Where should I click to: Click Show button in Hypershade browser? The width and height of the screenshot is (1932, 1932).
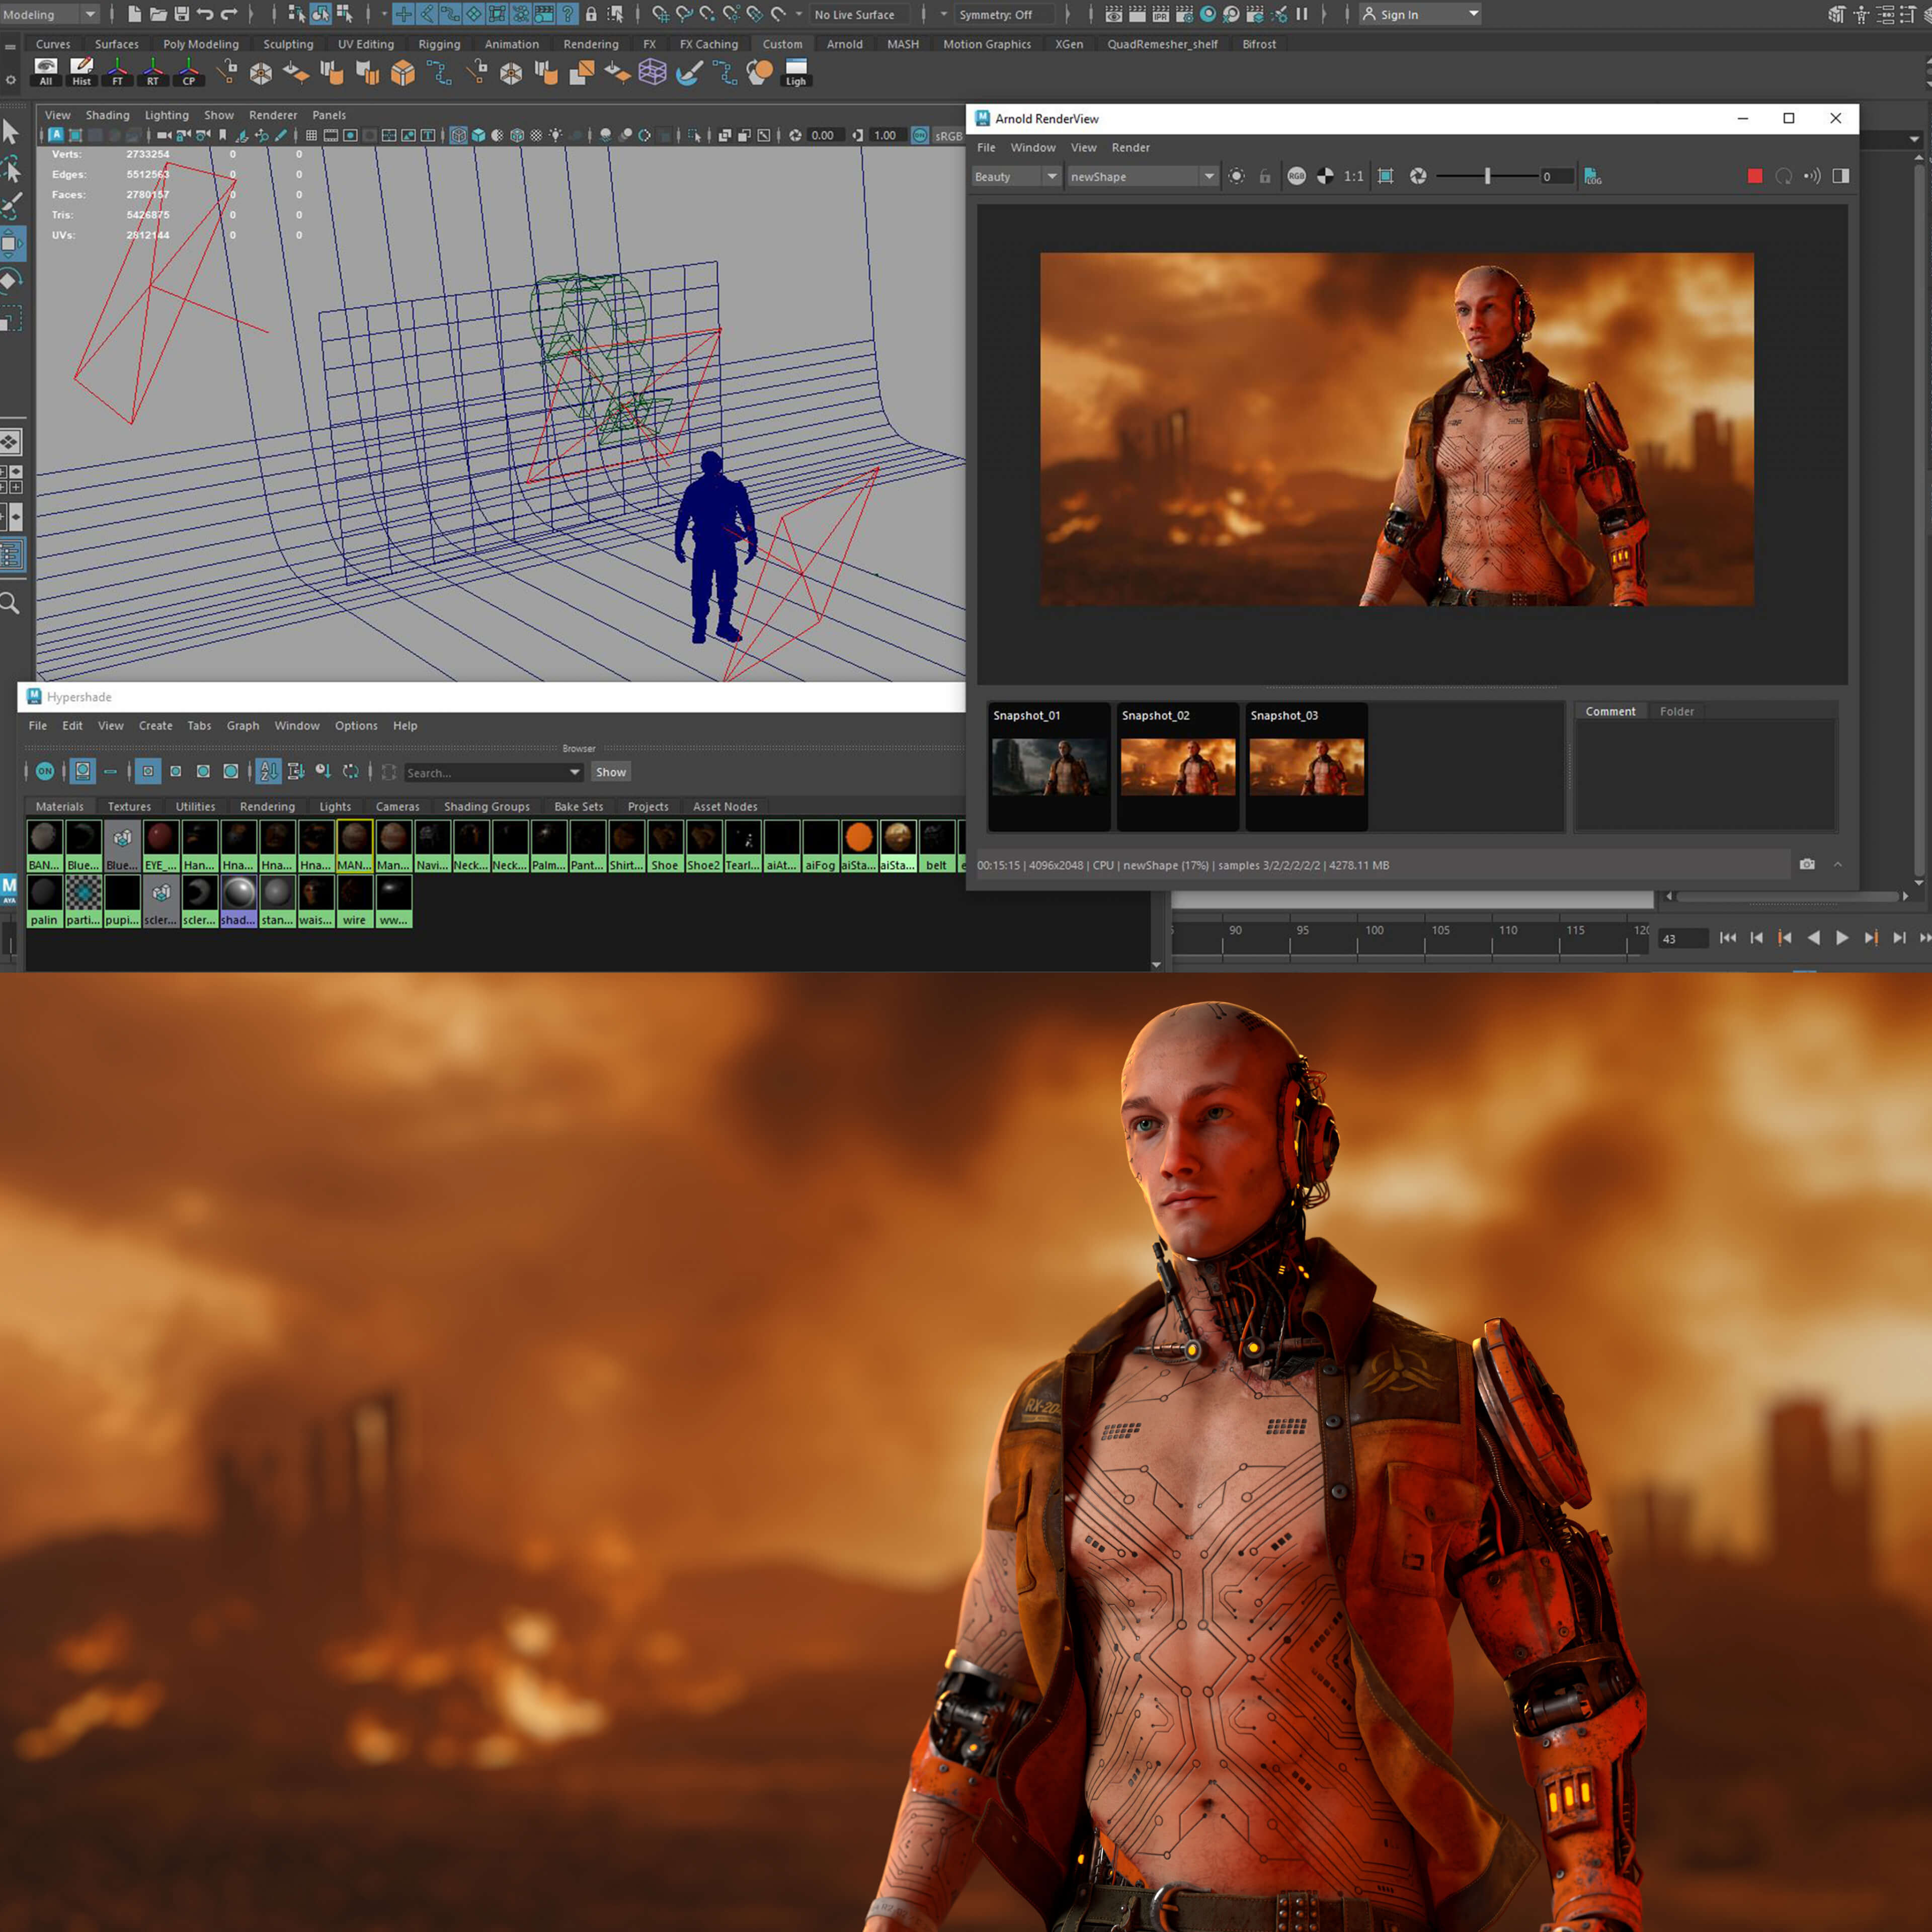point(610,772)
